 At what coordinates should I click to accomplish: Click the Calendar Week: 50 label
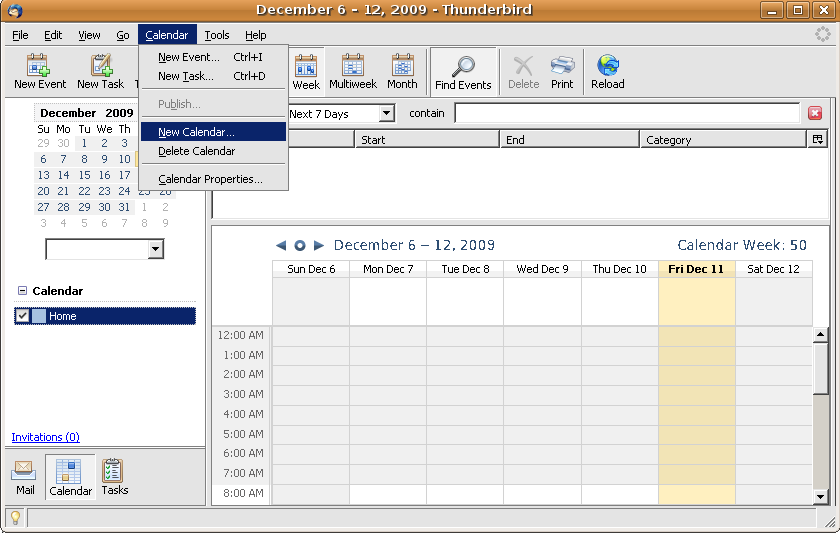tap(742, 245)
